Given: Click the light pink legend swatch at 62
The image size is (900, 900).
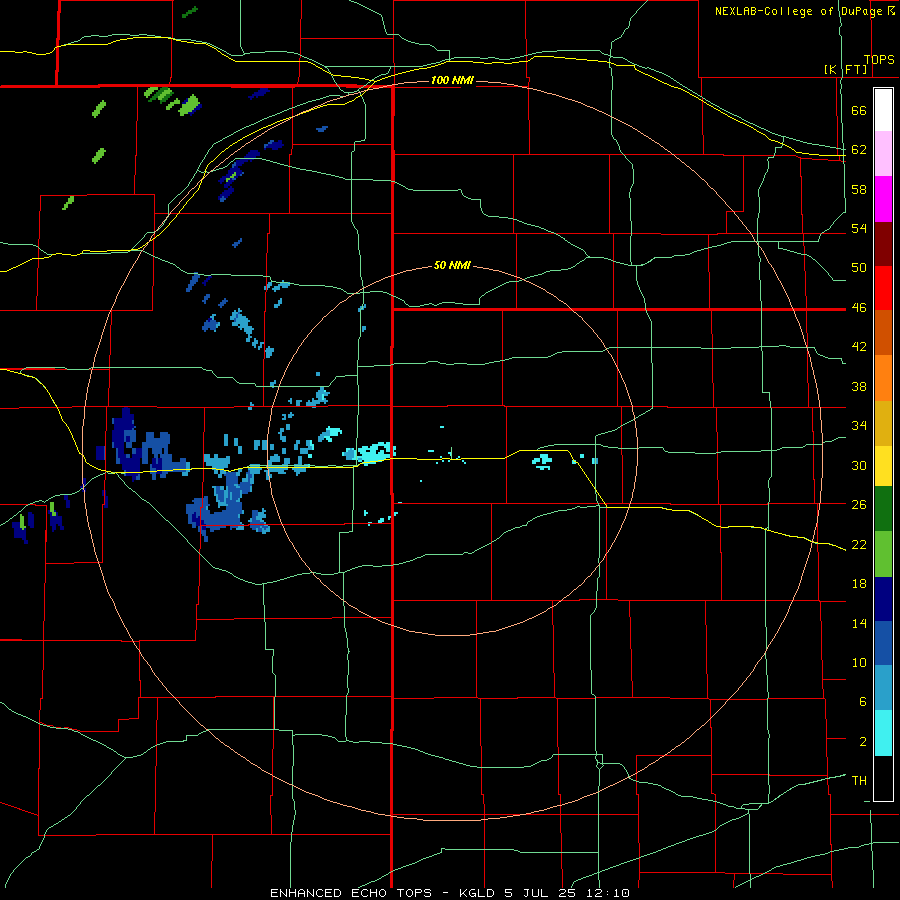Looking at the screenshot, I should (883, 154).
